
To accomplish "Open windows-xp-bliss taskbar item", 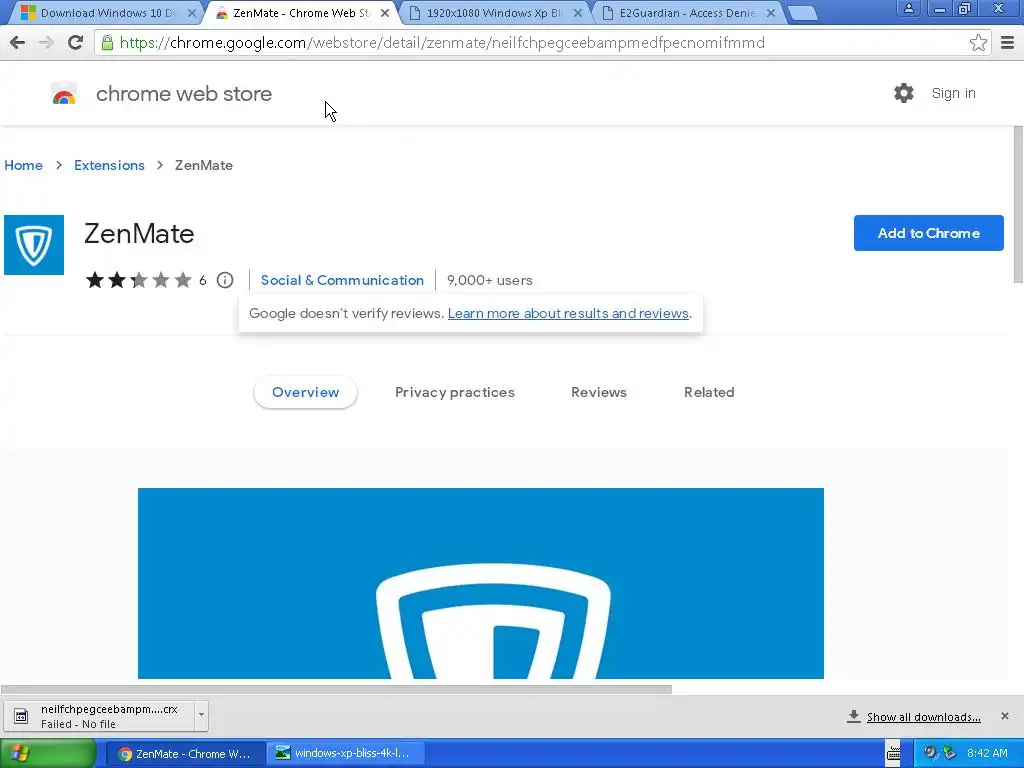I will click(346, 754).
